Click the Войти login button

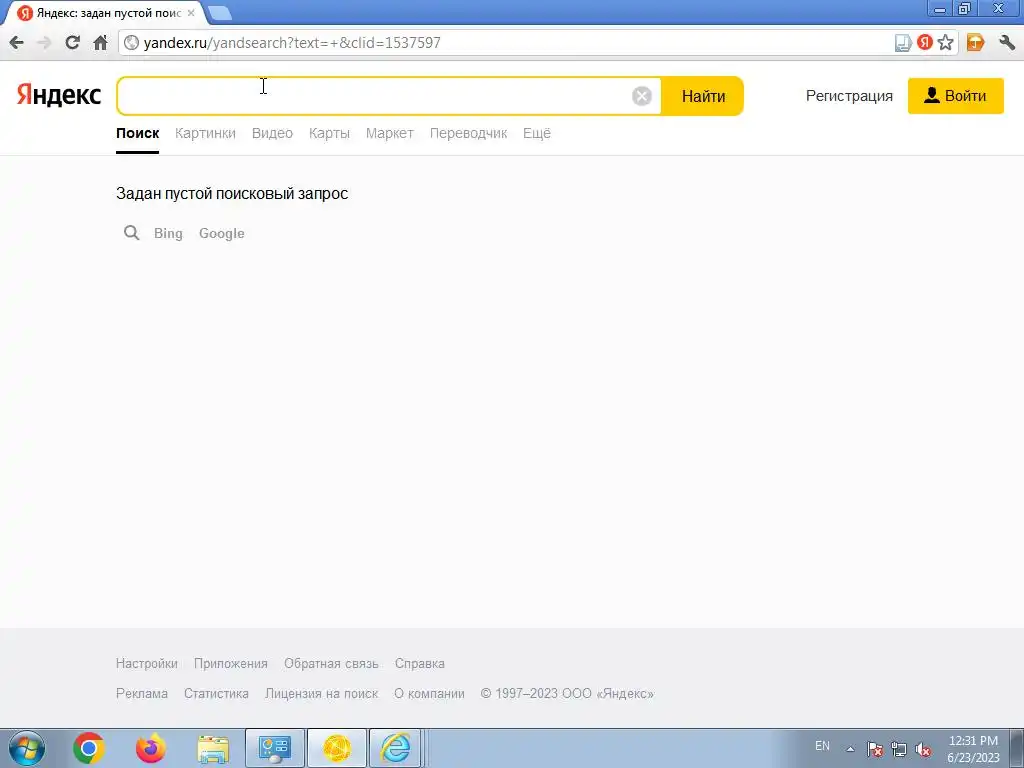tap(955, 96)
